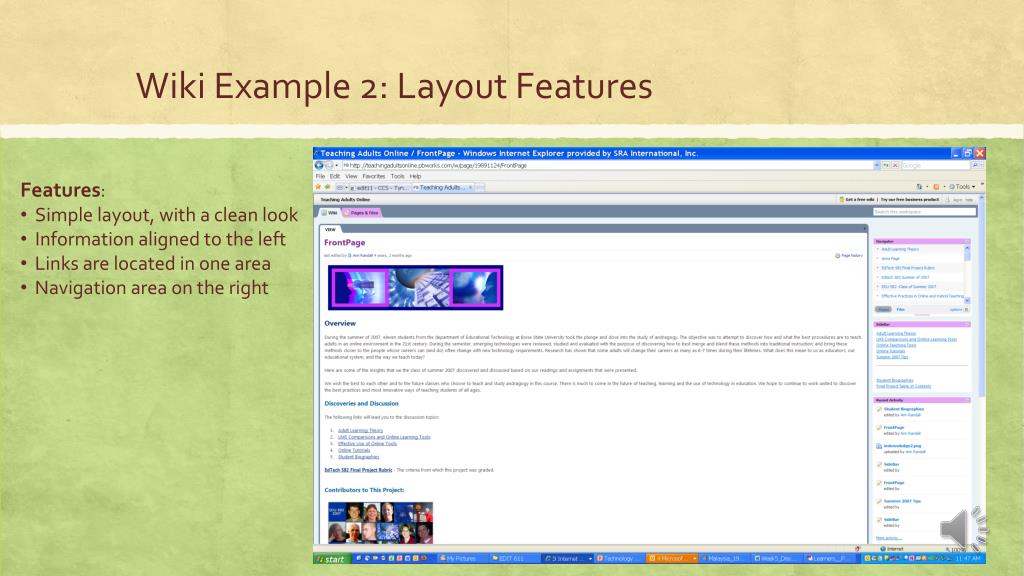Collapse the Navigator sidebar panel

click(967, 242)
